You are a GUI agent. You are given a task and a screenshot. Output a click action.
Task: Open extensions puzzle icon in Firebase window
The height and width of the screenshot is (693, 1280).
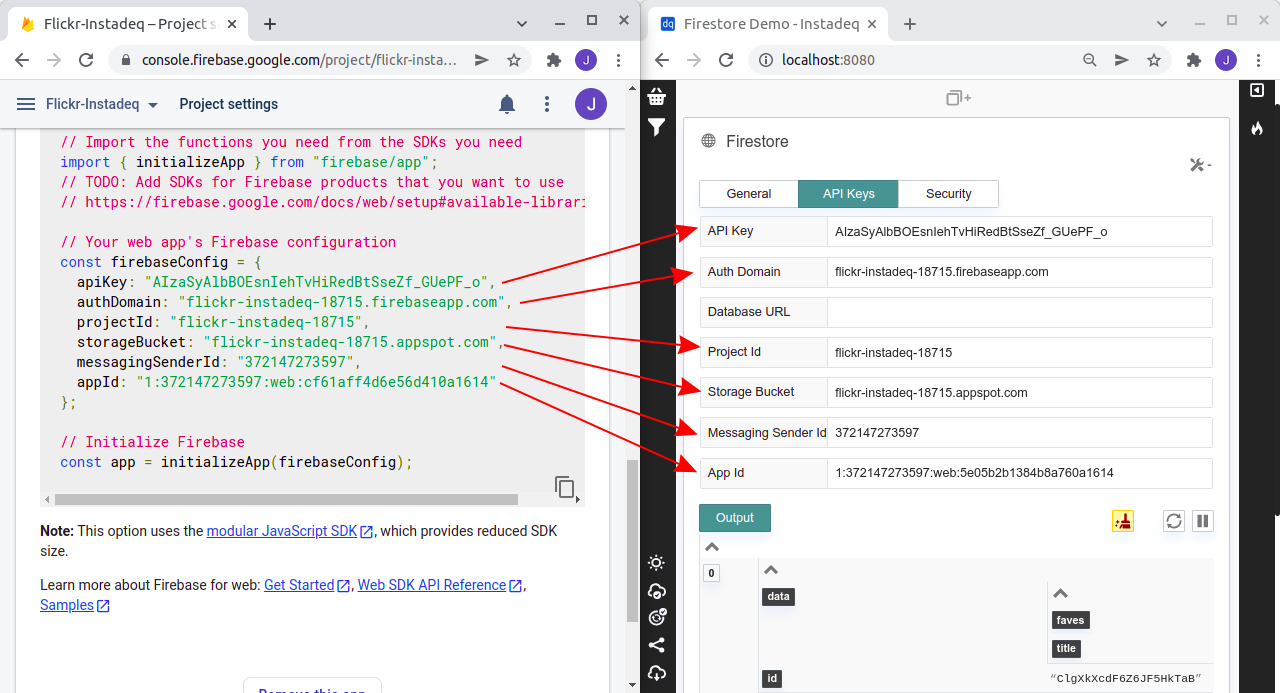click(554, 60)
